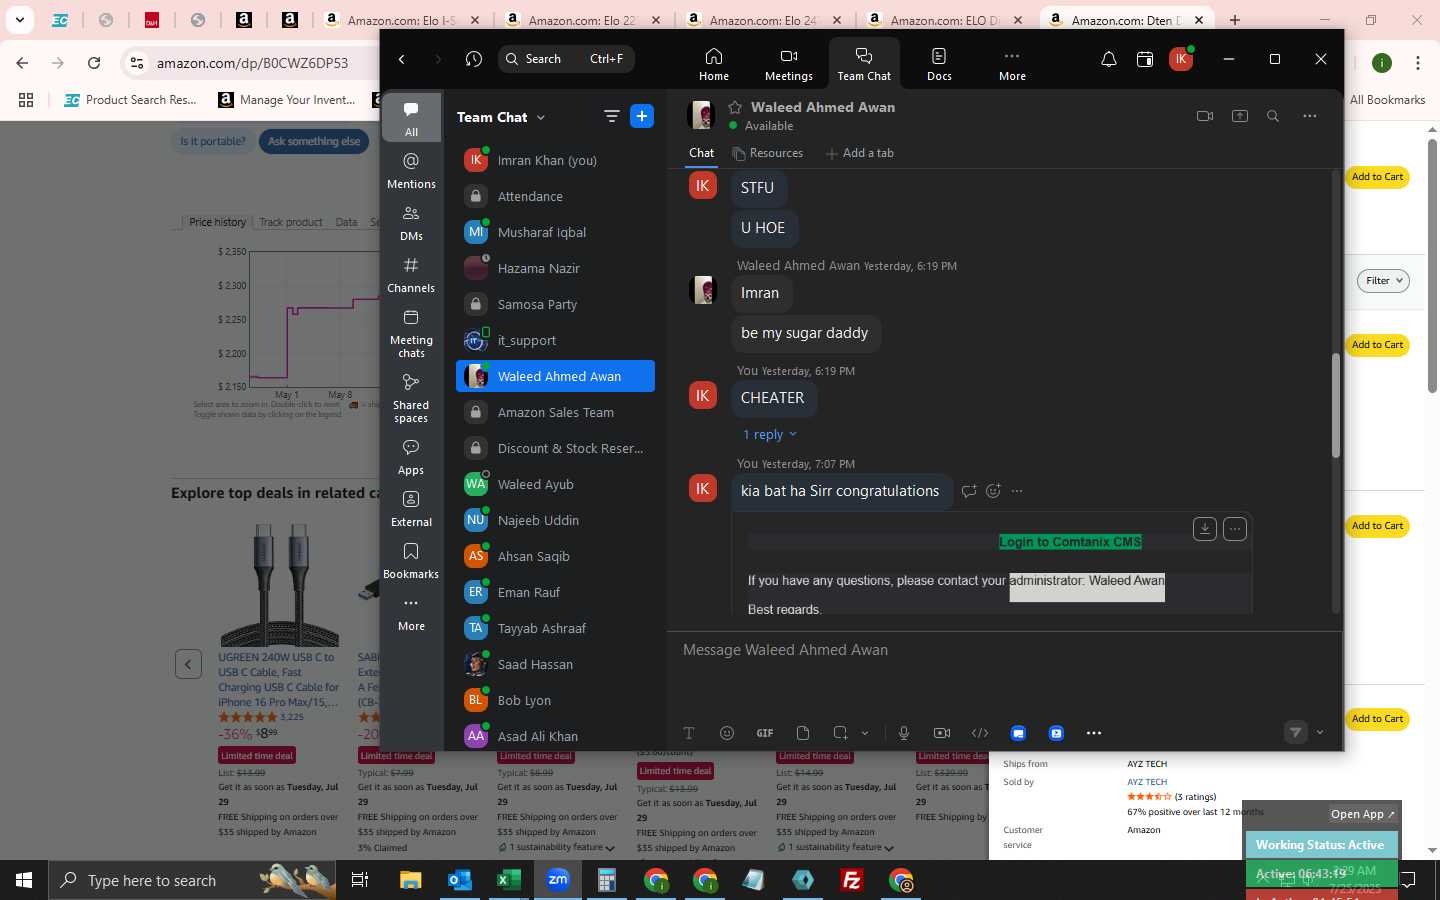Open the More menu in Zoom's top bar
Viewport: 1440px width, 900px height.
point(1012,64)
